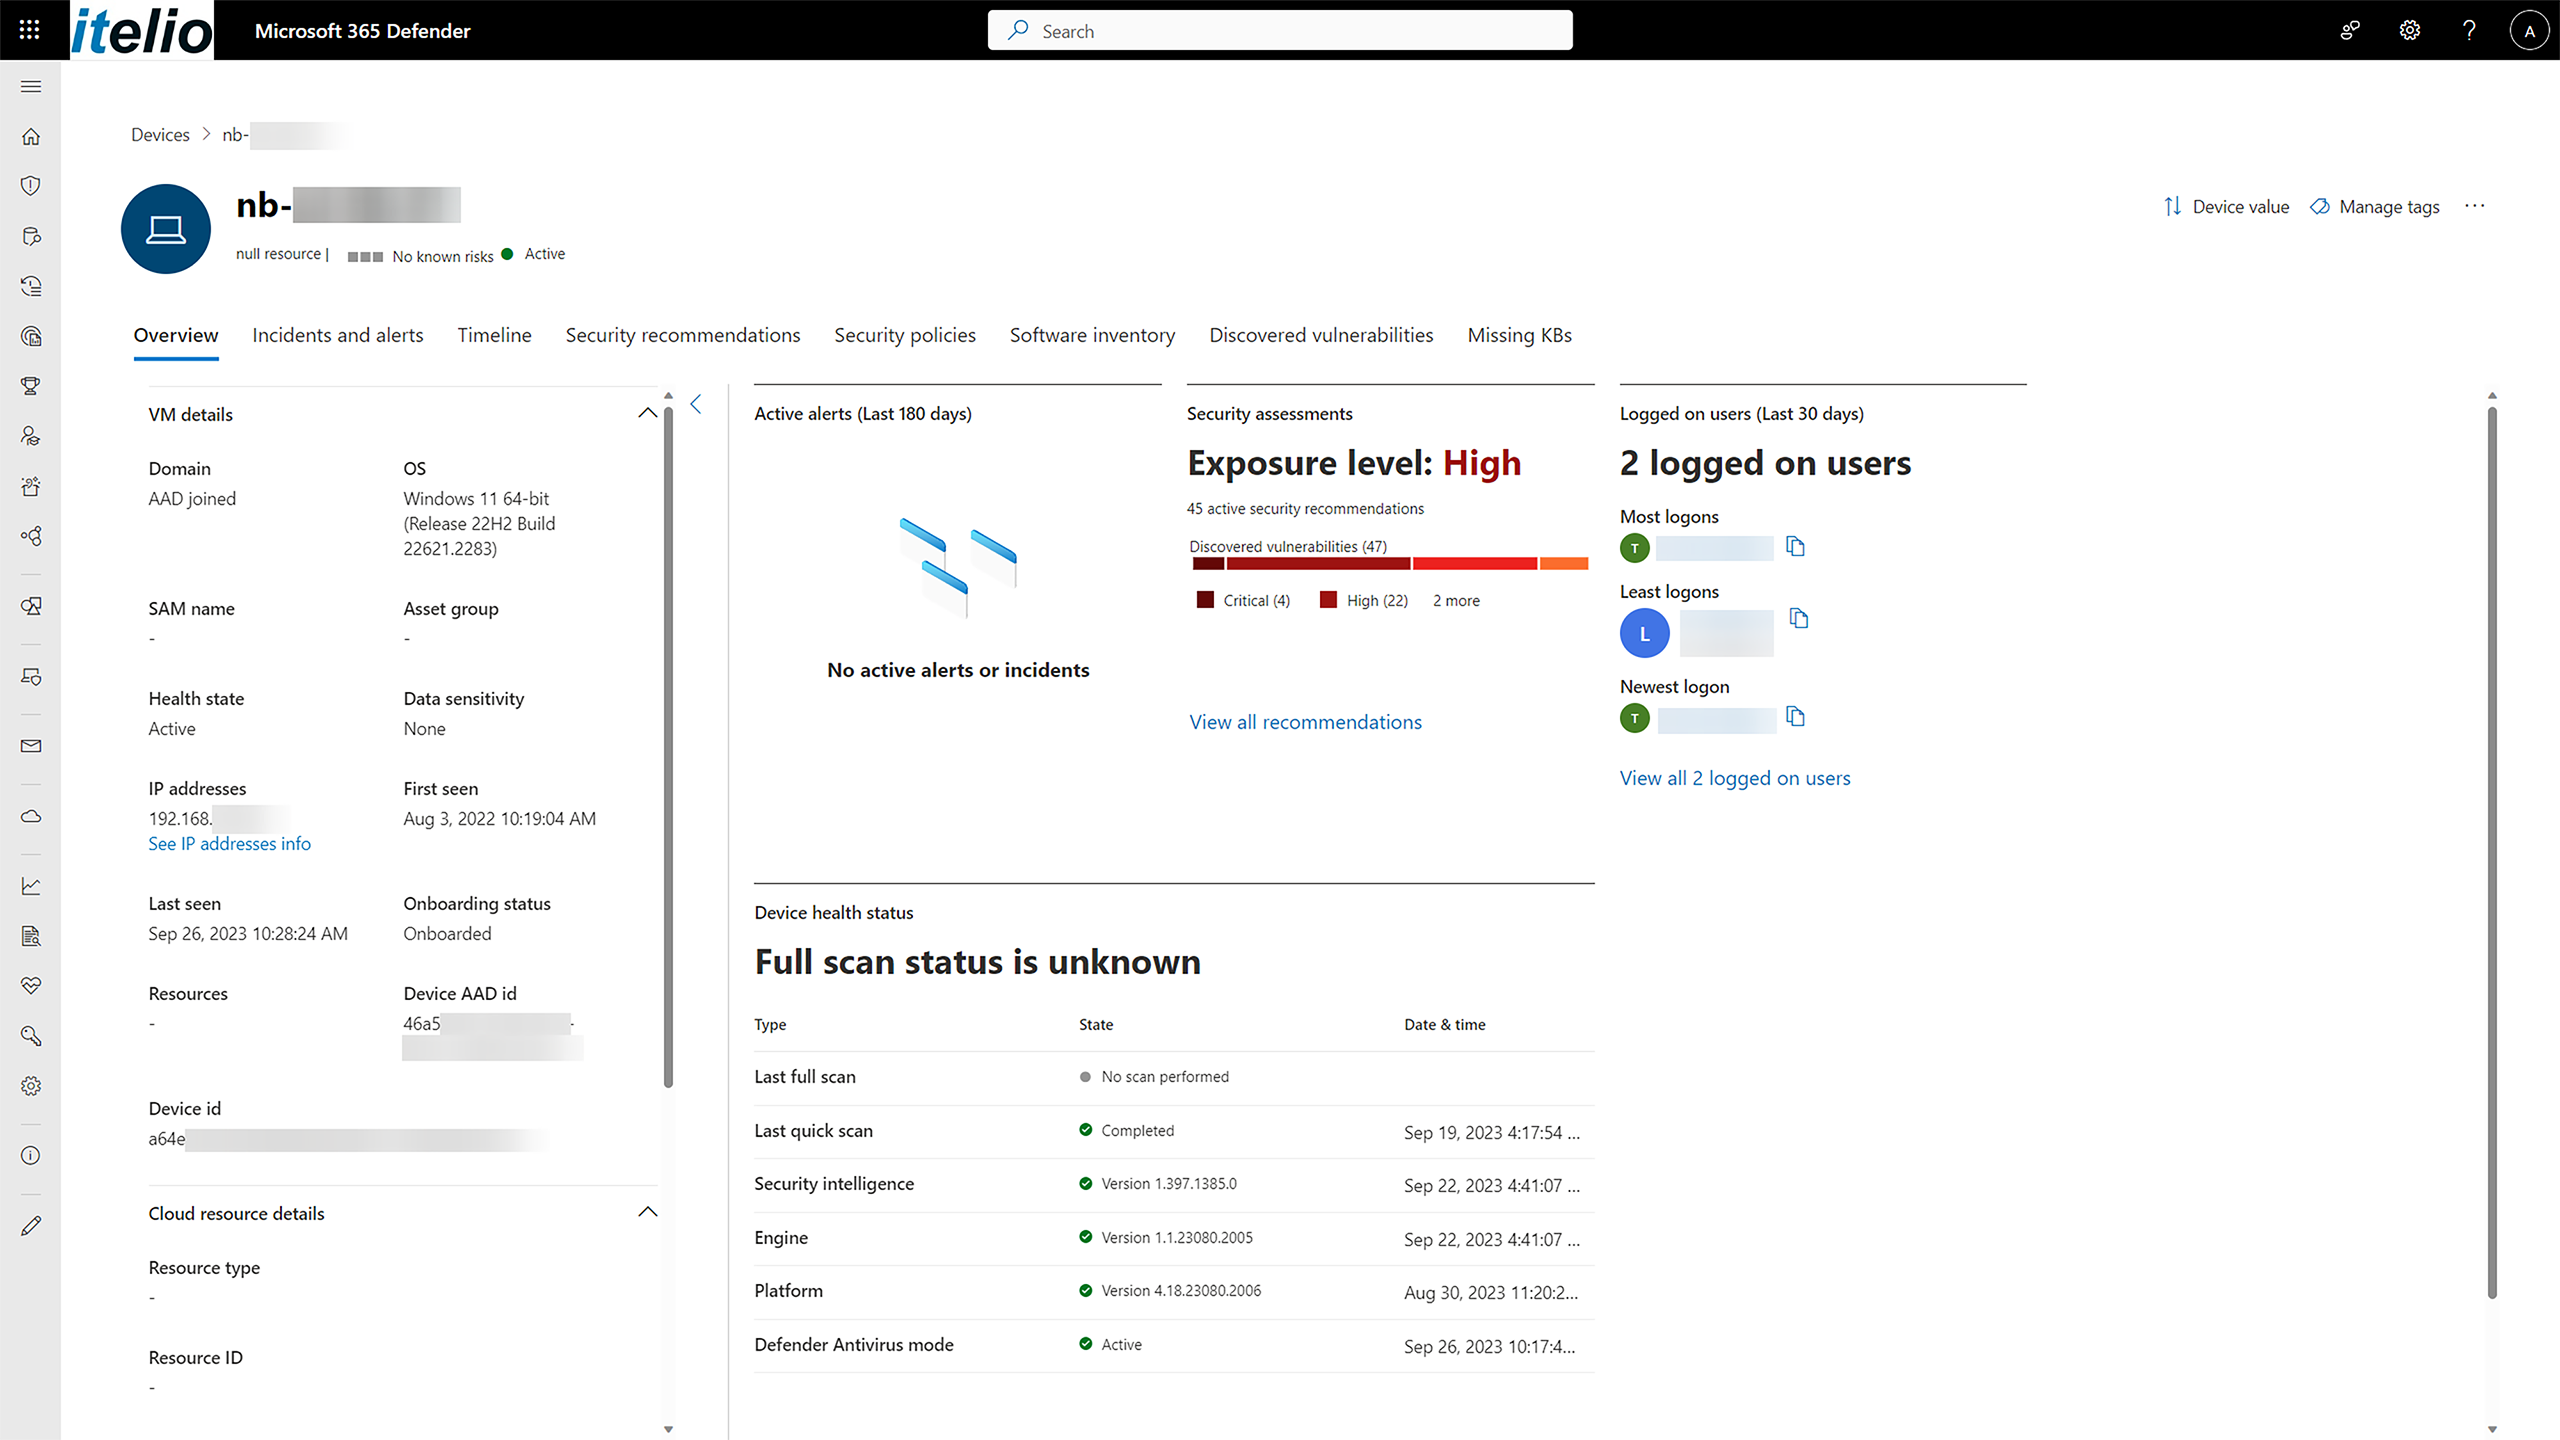The width and height of the screenshot is (2560, 1440).
Task: Click inside the Search field
Action: click(1280, 30)
